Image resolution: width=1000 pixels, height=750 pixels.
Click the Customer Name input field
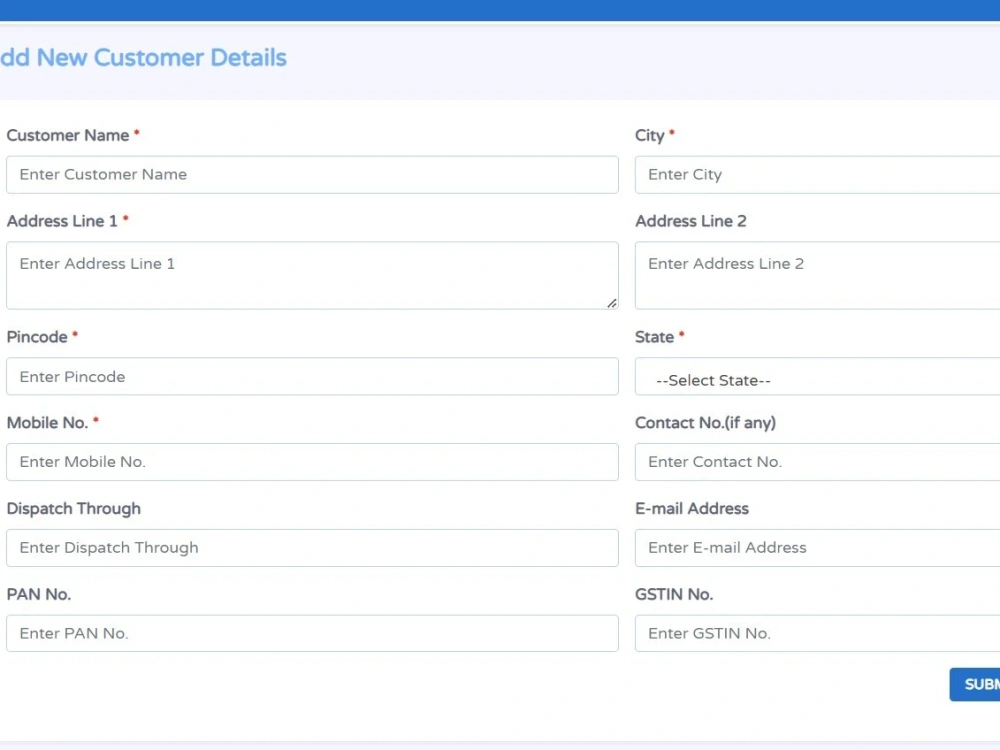point(312,175)
